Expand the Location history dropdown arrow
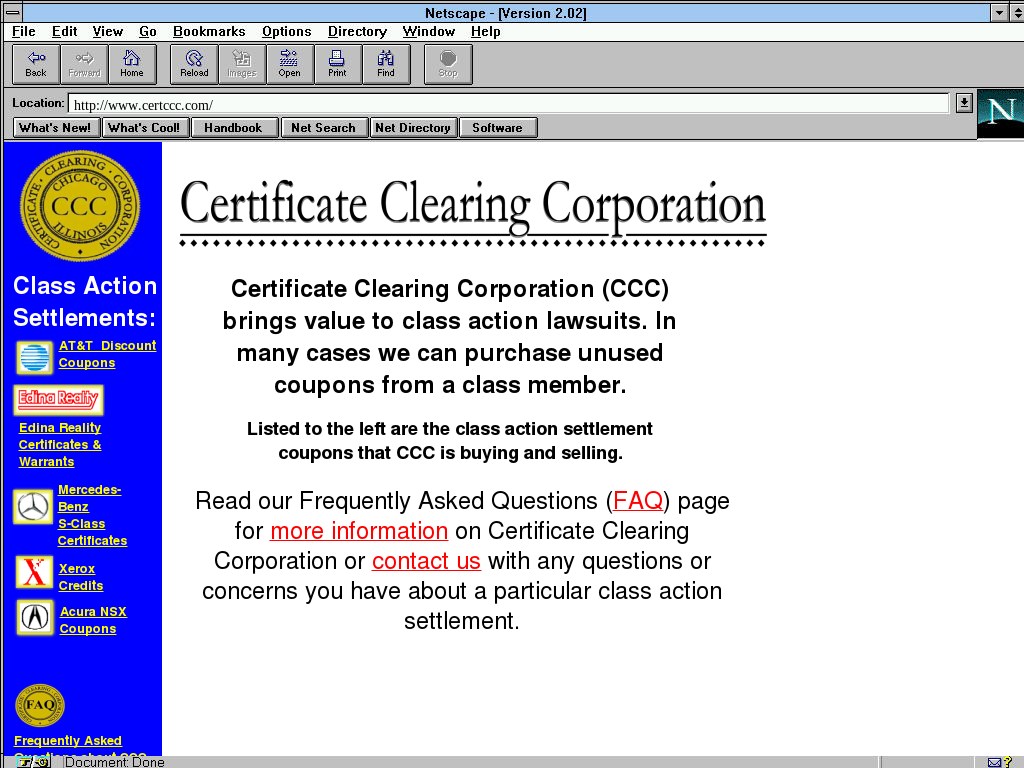This screenshot has width=1024, height=768. click(964, 103)
